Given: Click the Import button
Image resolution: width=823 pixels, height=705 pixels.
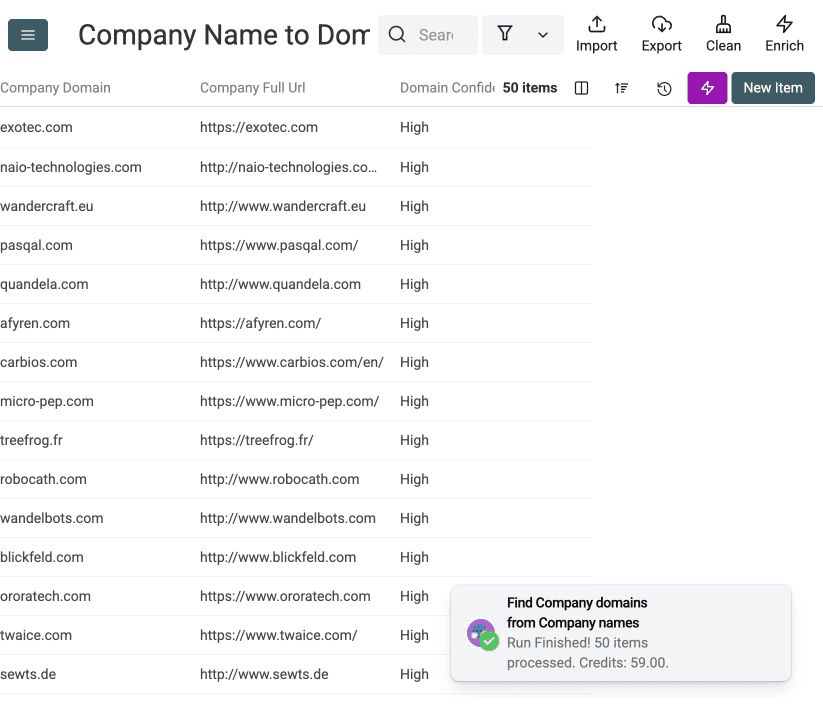Looking at the screenshot, I should click(596, 34).
